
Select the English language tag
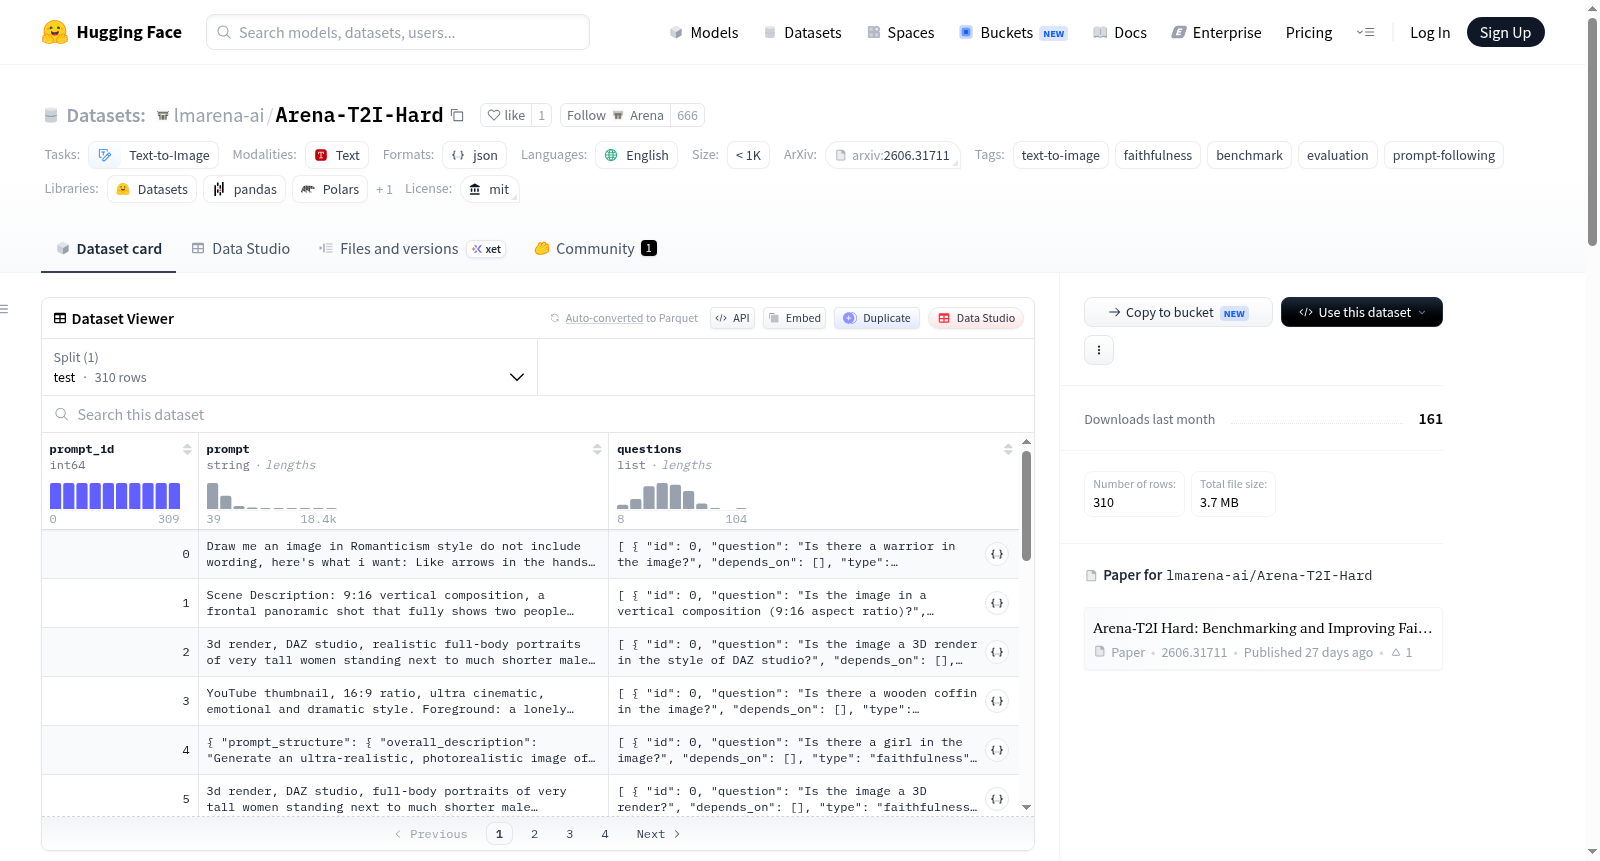[637, 155]
